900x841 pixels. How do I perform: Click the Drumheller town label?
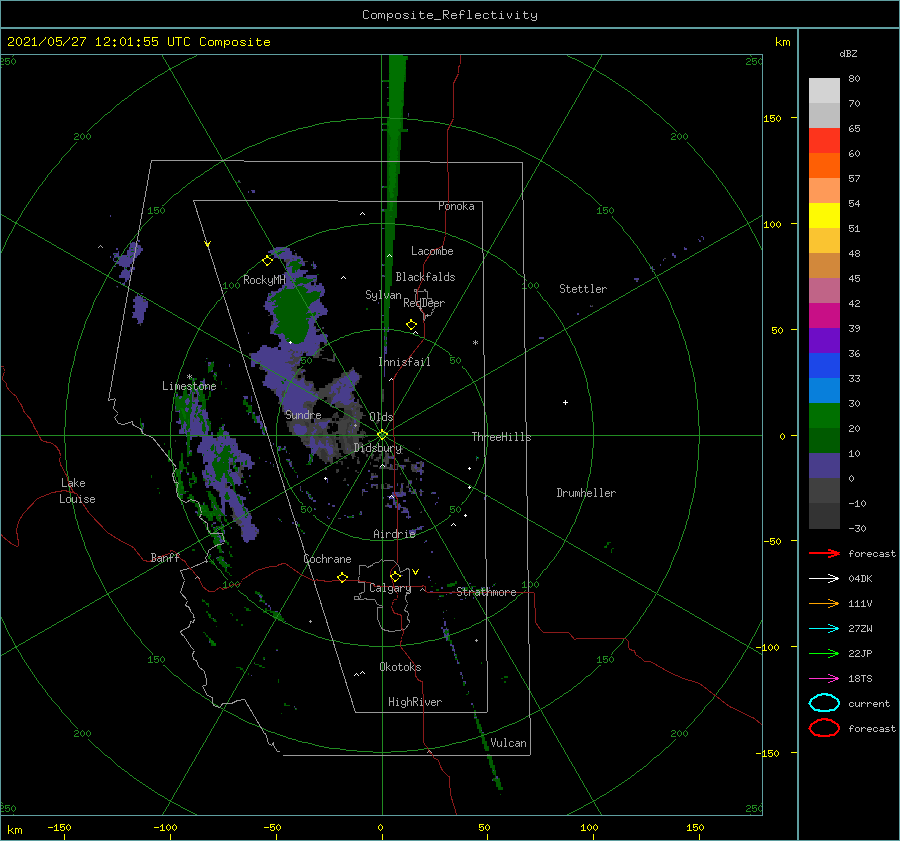pos(586,493)
